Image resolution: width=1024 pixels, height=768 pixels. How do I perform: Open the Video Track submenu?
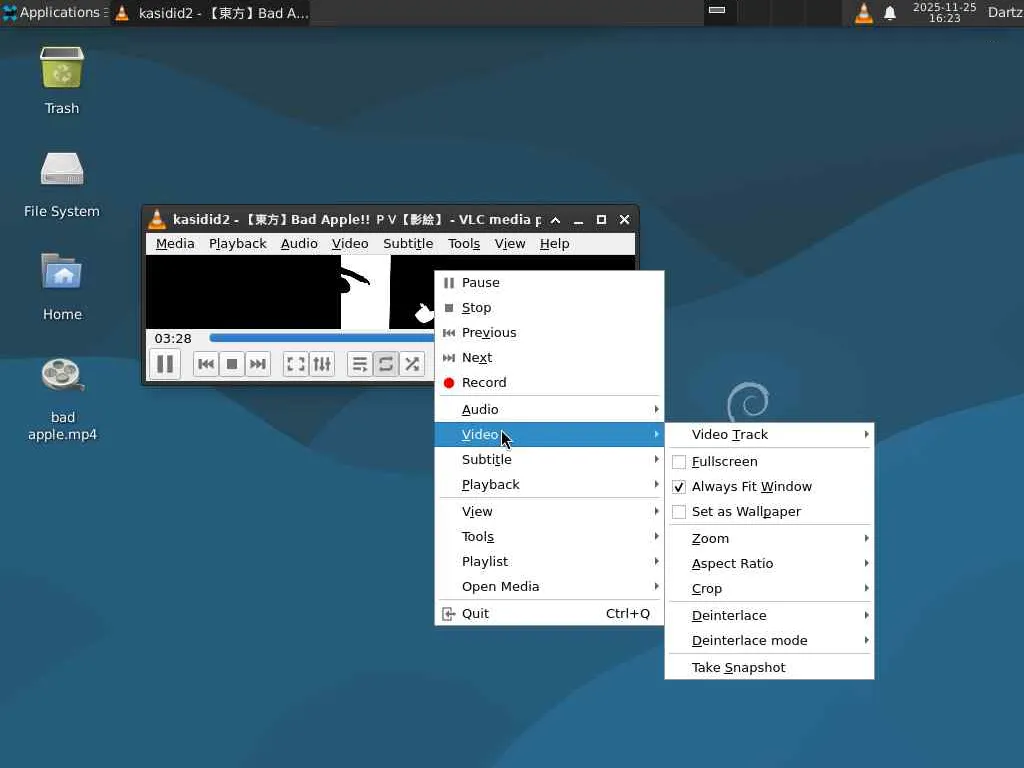tap(769, 435)
